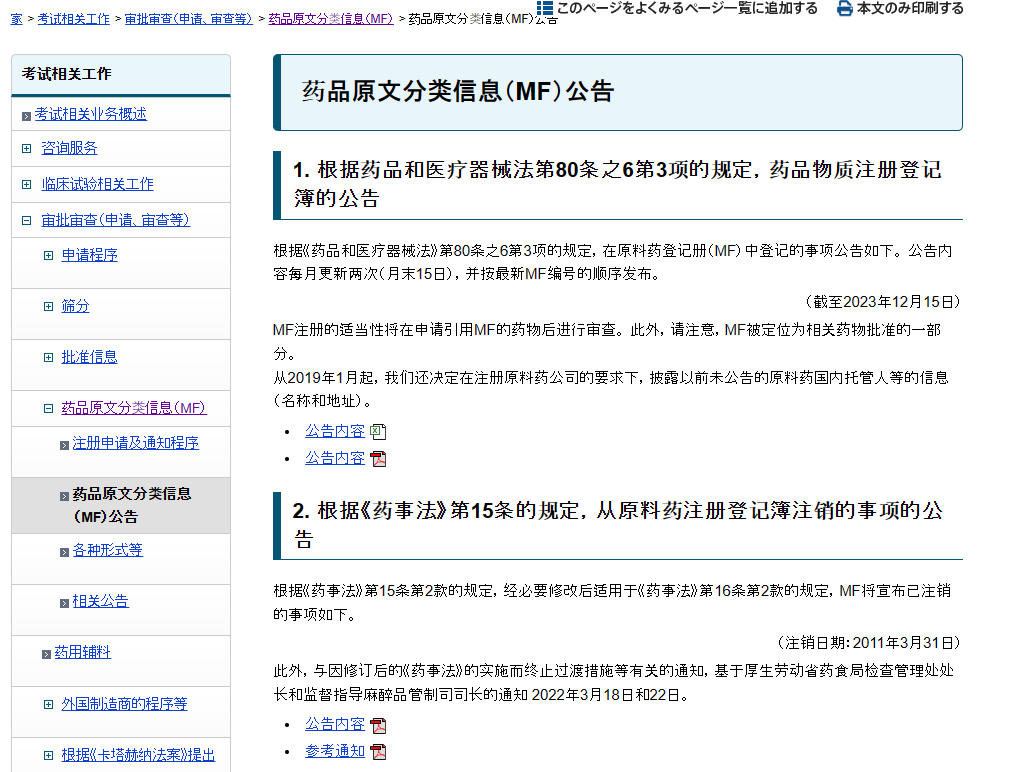Screen dimensions: 1013x772
Task: Click the arrow bullet next to 药用辅料
Action: pyautogui.click(x=46, y=654)
